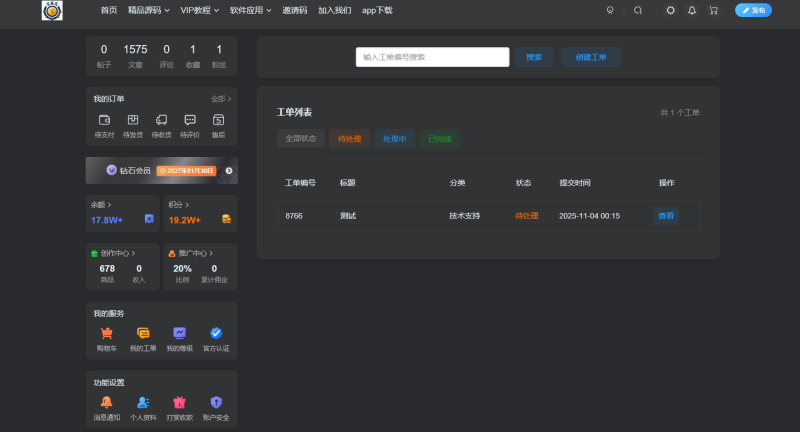Expand the 软件应用 dropdown menu

pyautogui.click(x=251, y=10)
